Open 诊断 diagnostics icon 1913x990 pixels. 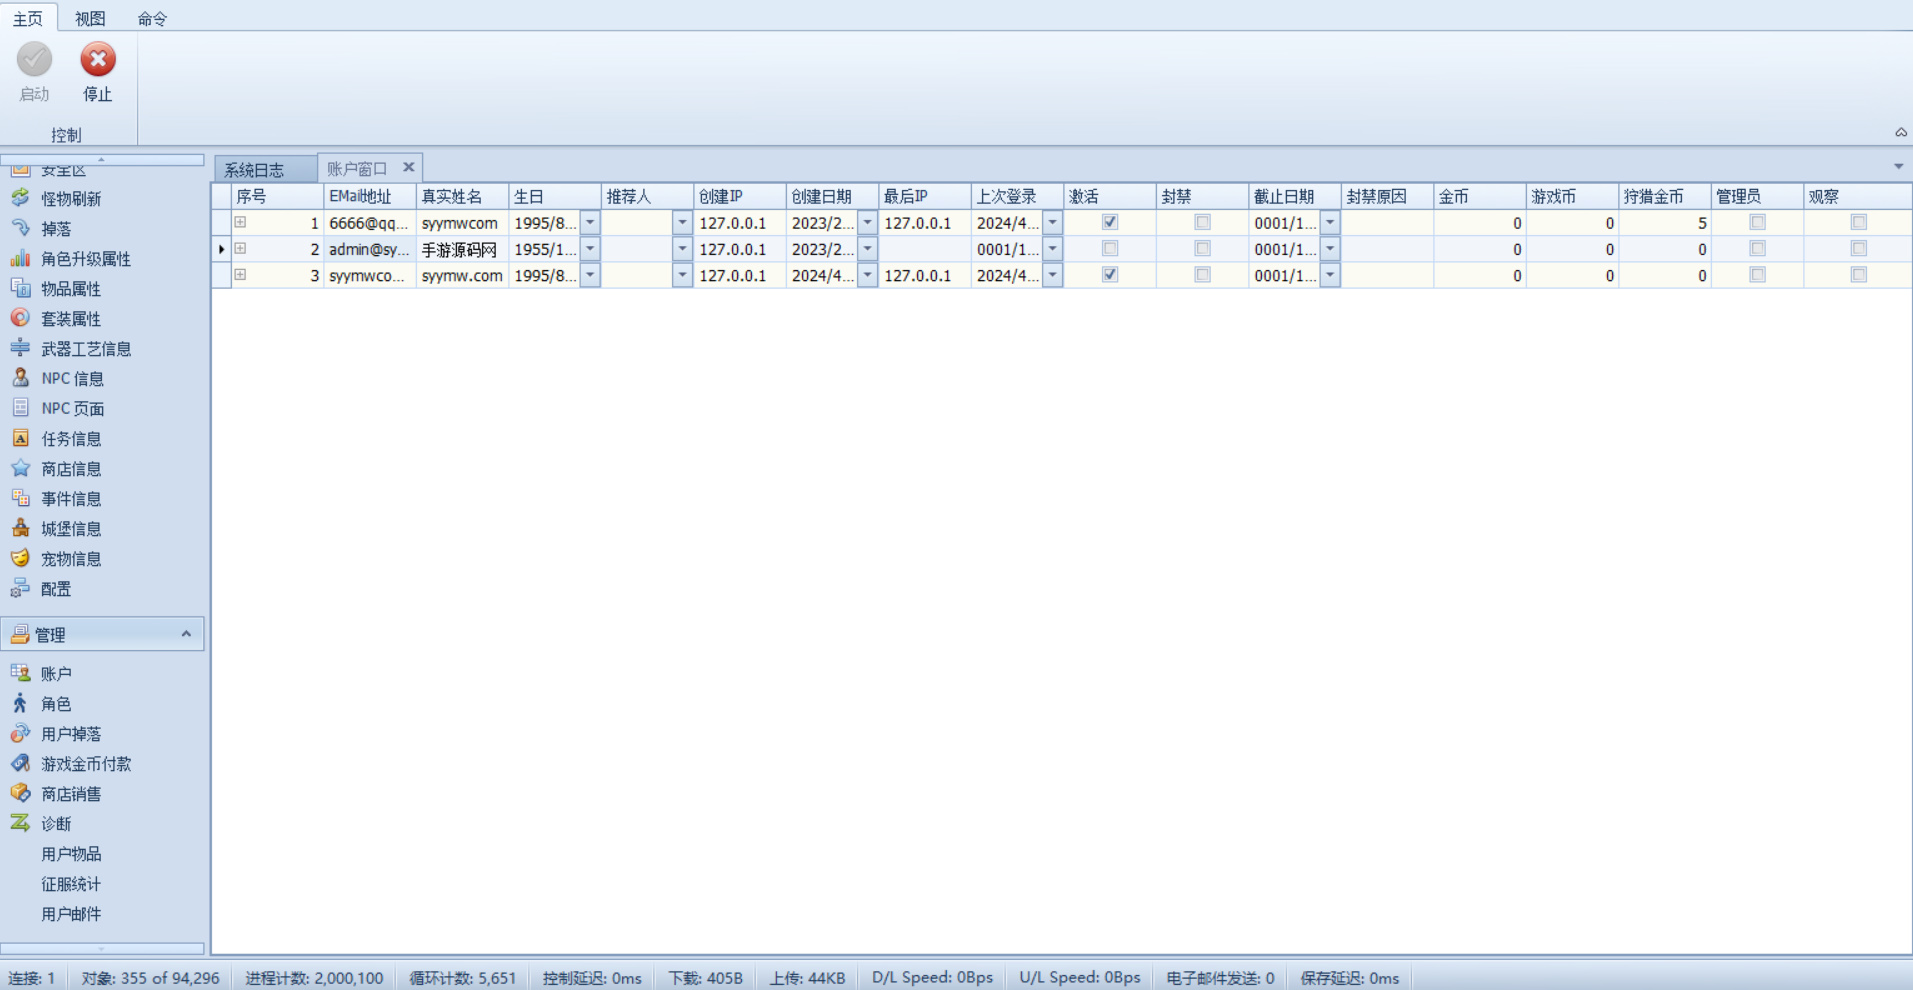(20, 823)
